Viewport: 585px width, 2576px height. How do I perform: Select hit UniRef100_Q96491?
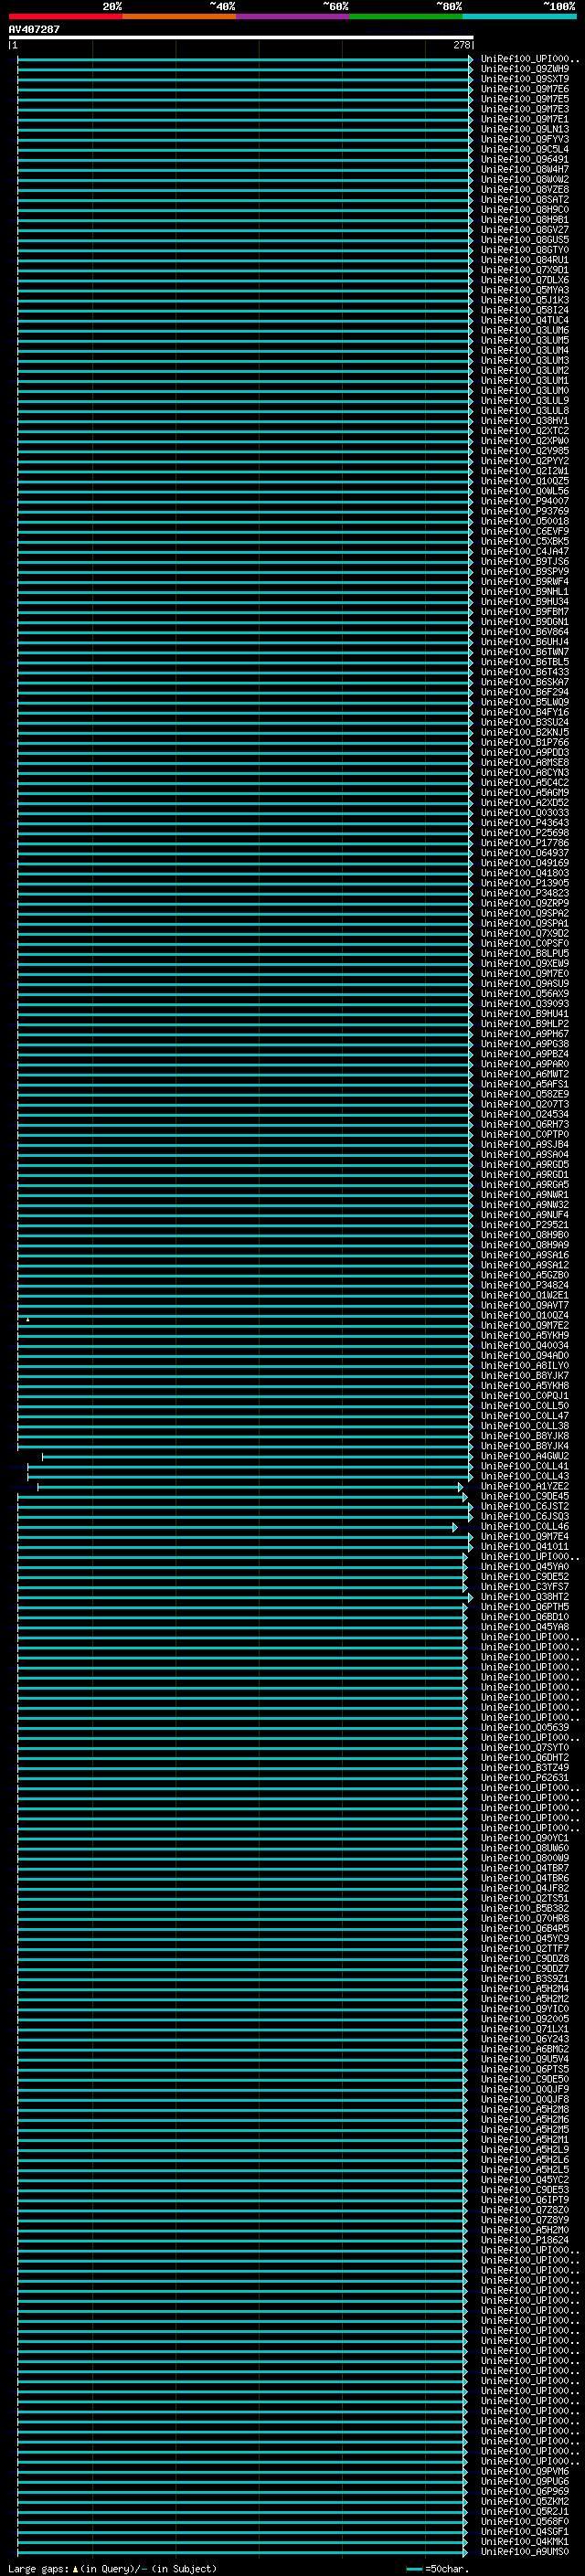tap(525, 159)
